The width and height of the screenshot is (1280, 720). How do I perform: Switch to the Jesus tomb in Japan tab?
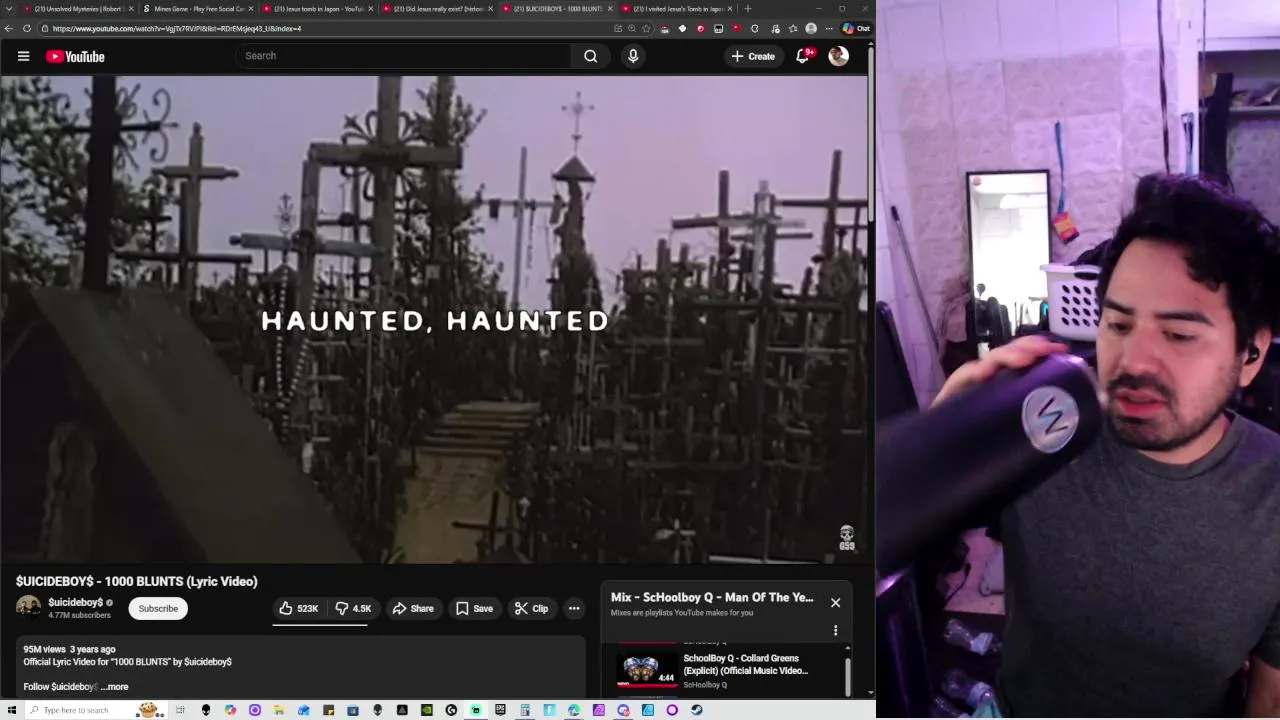pyautogui.click(x=318, y=9)
